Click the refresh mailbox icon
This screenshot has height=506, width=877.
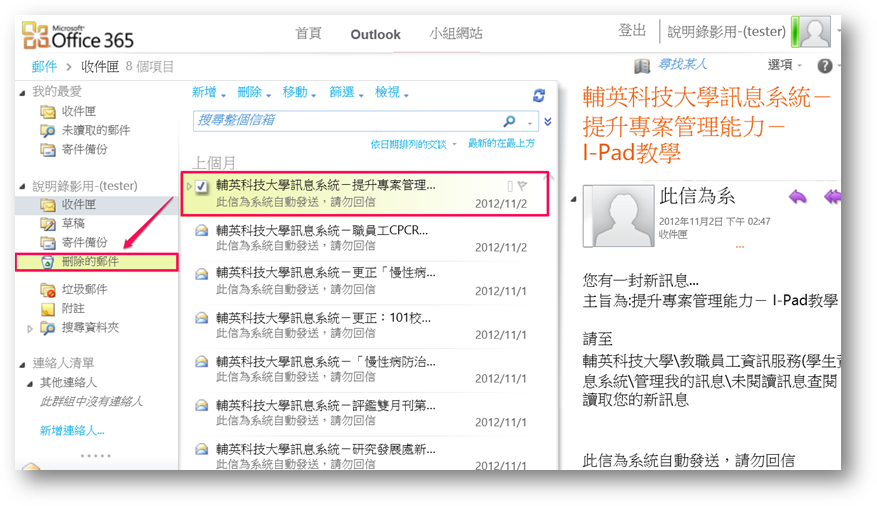[x=539, y=96]
